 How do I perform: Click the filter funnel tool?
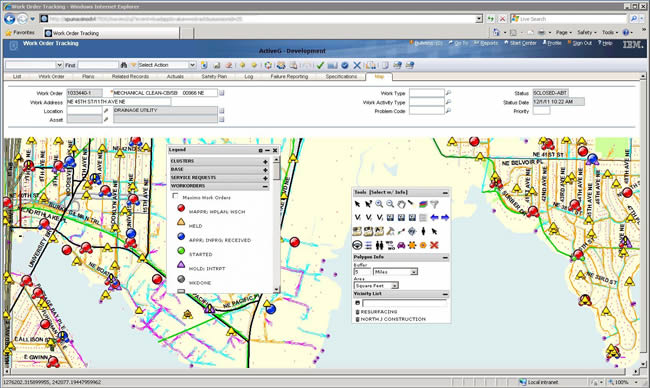(x=434, y=204)
